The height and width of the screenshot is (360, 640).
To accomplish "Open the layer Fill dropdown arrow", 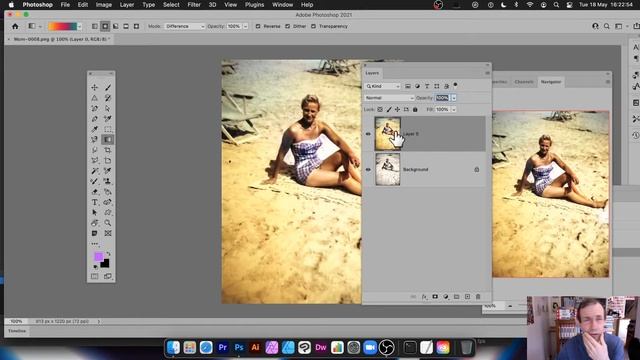I will point(453,109).
